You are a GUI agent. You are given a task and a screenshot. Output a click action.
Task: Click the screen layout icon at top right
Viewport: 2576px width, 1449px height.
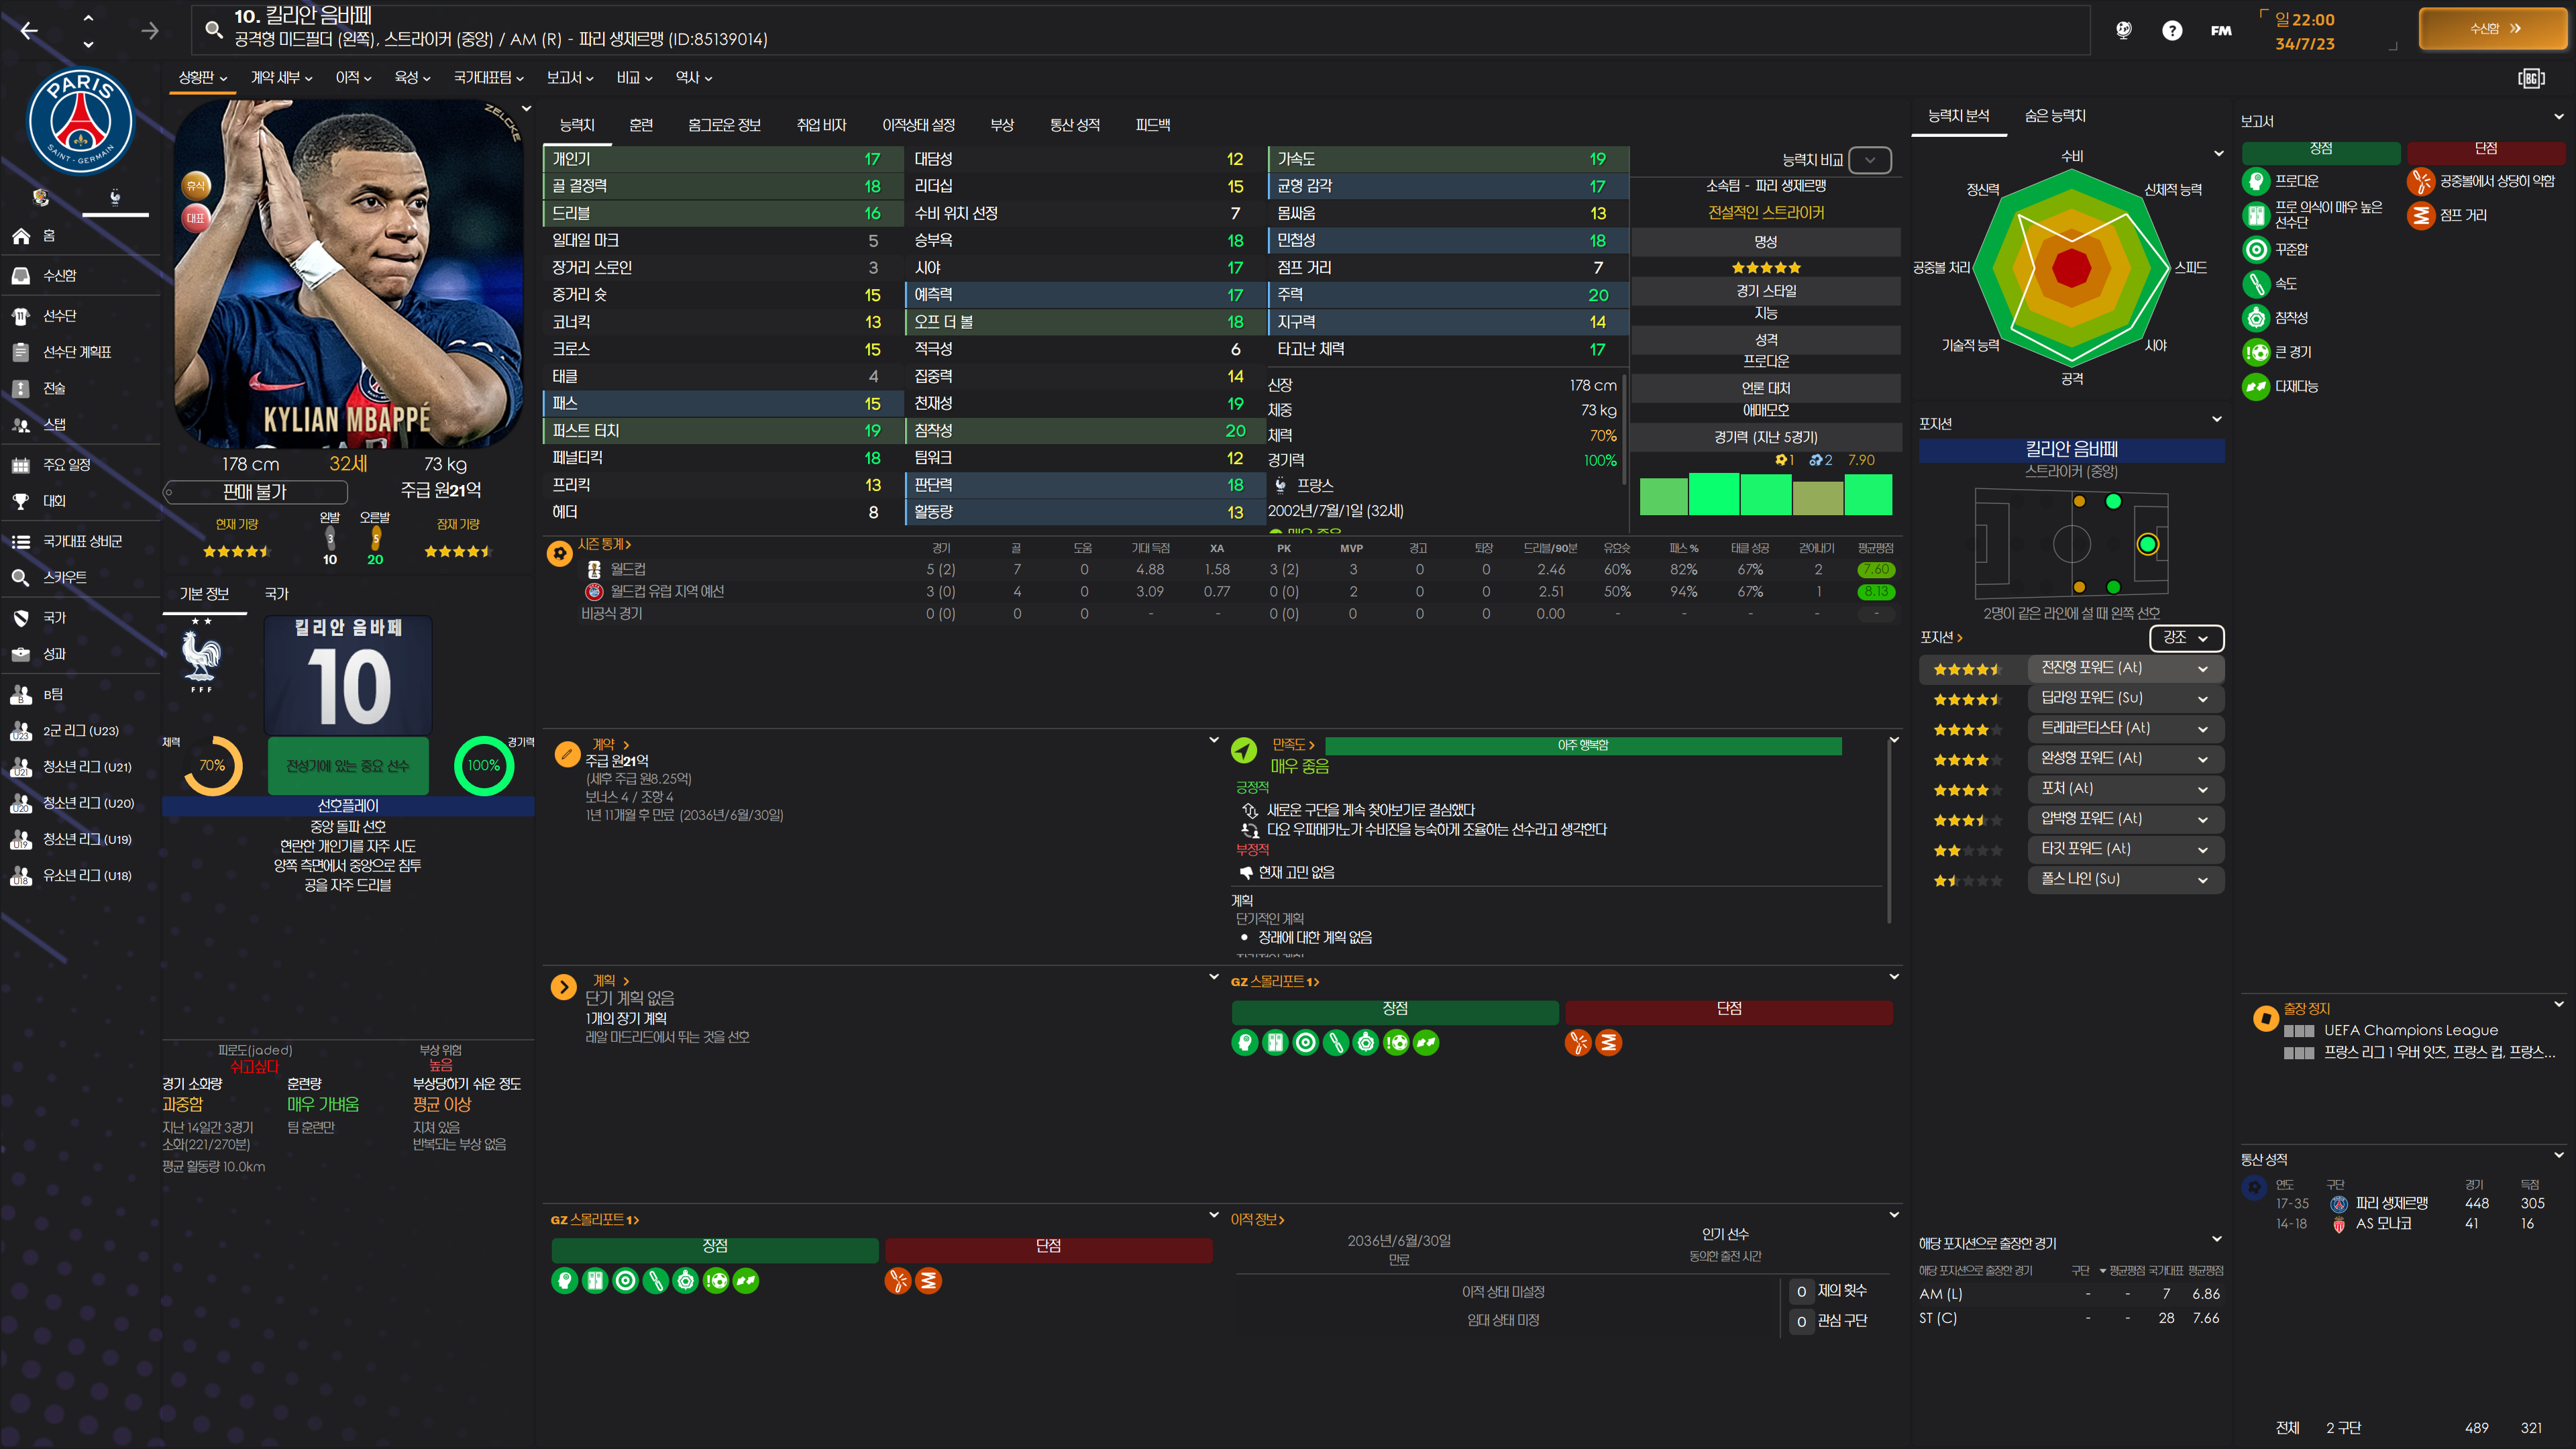pos(2531,78)
